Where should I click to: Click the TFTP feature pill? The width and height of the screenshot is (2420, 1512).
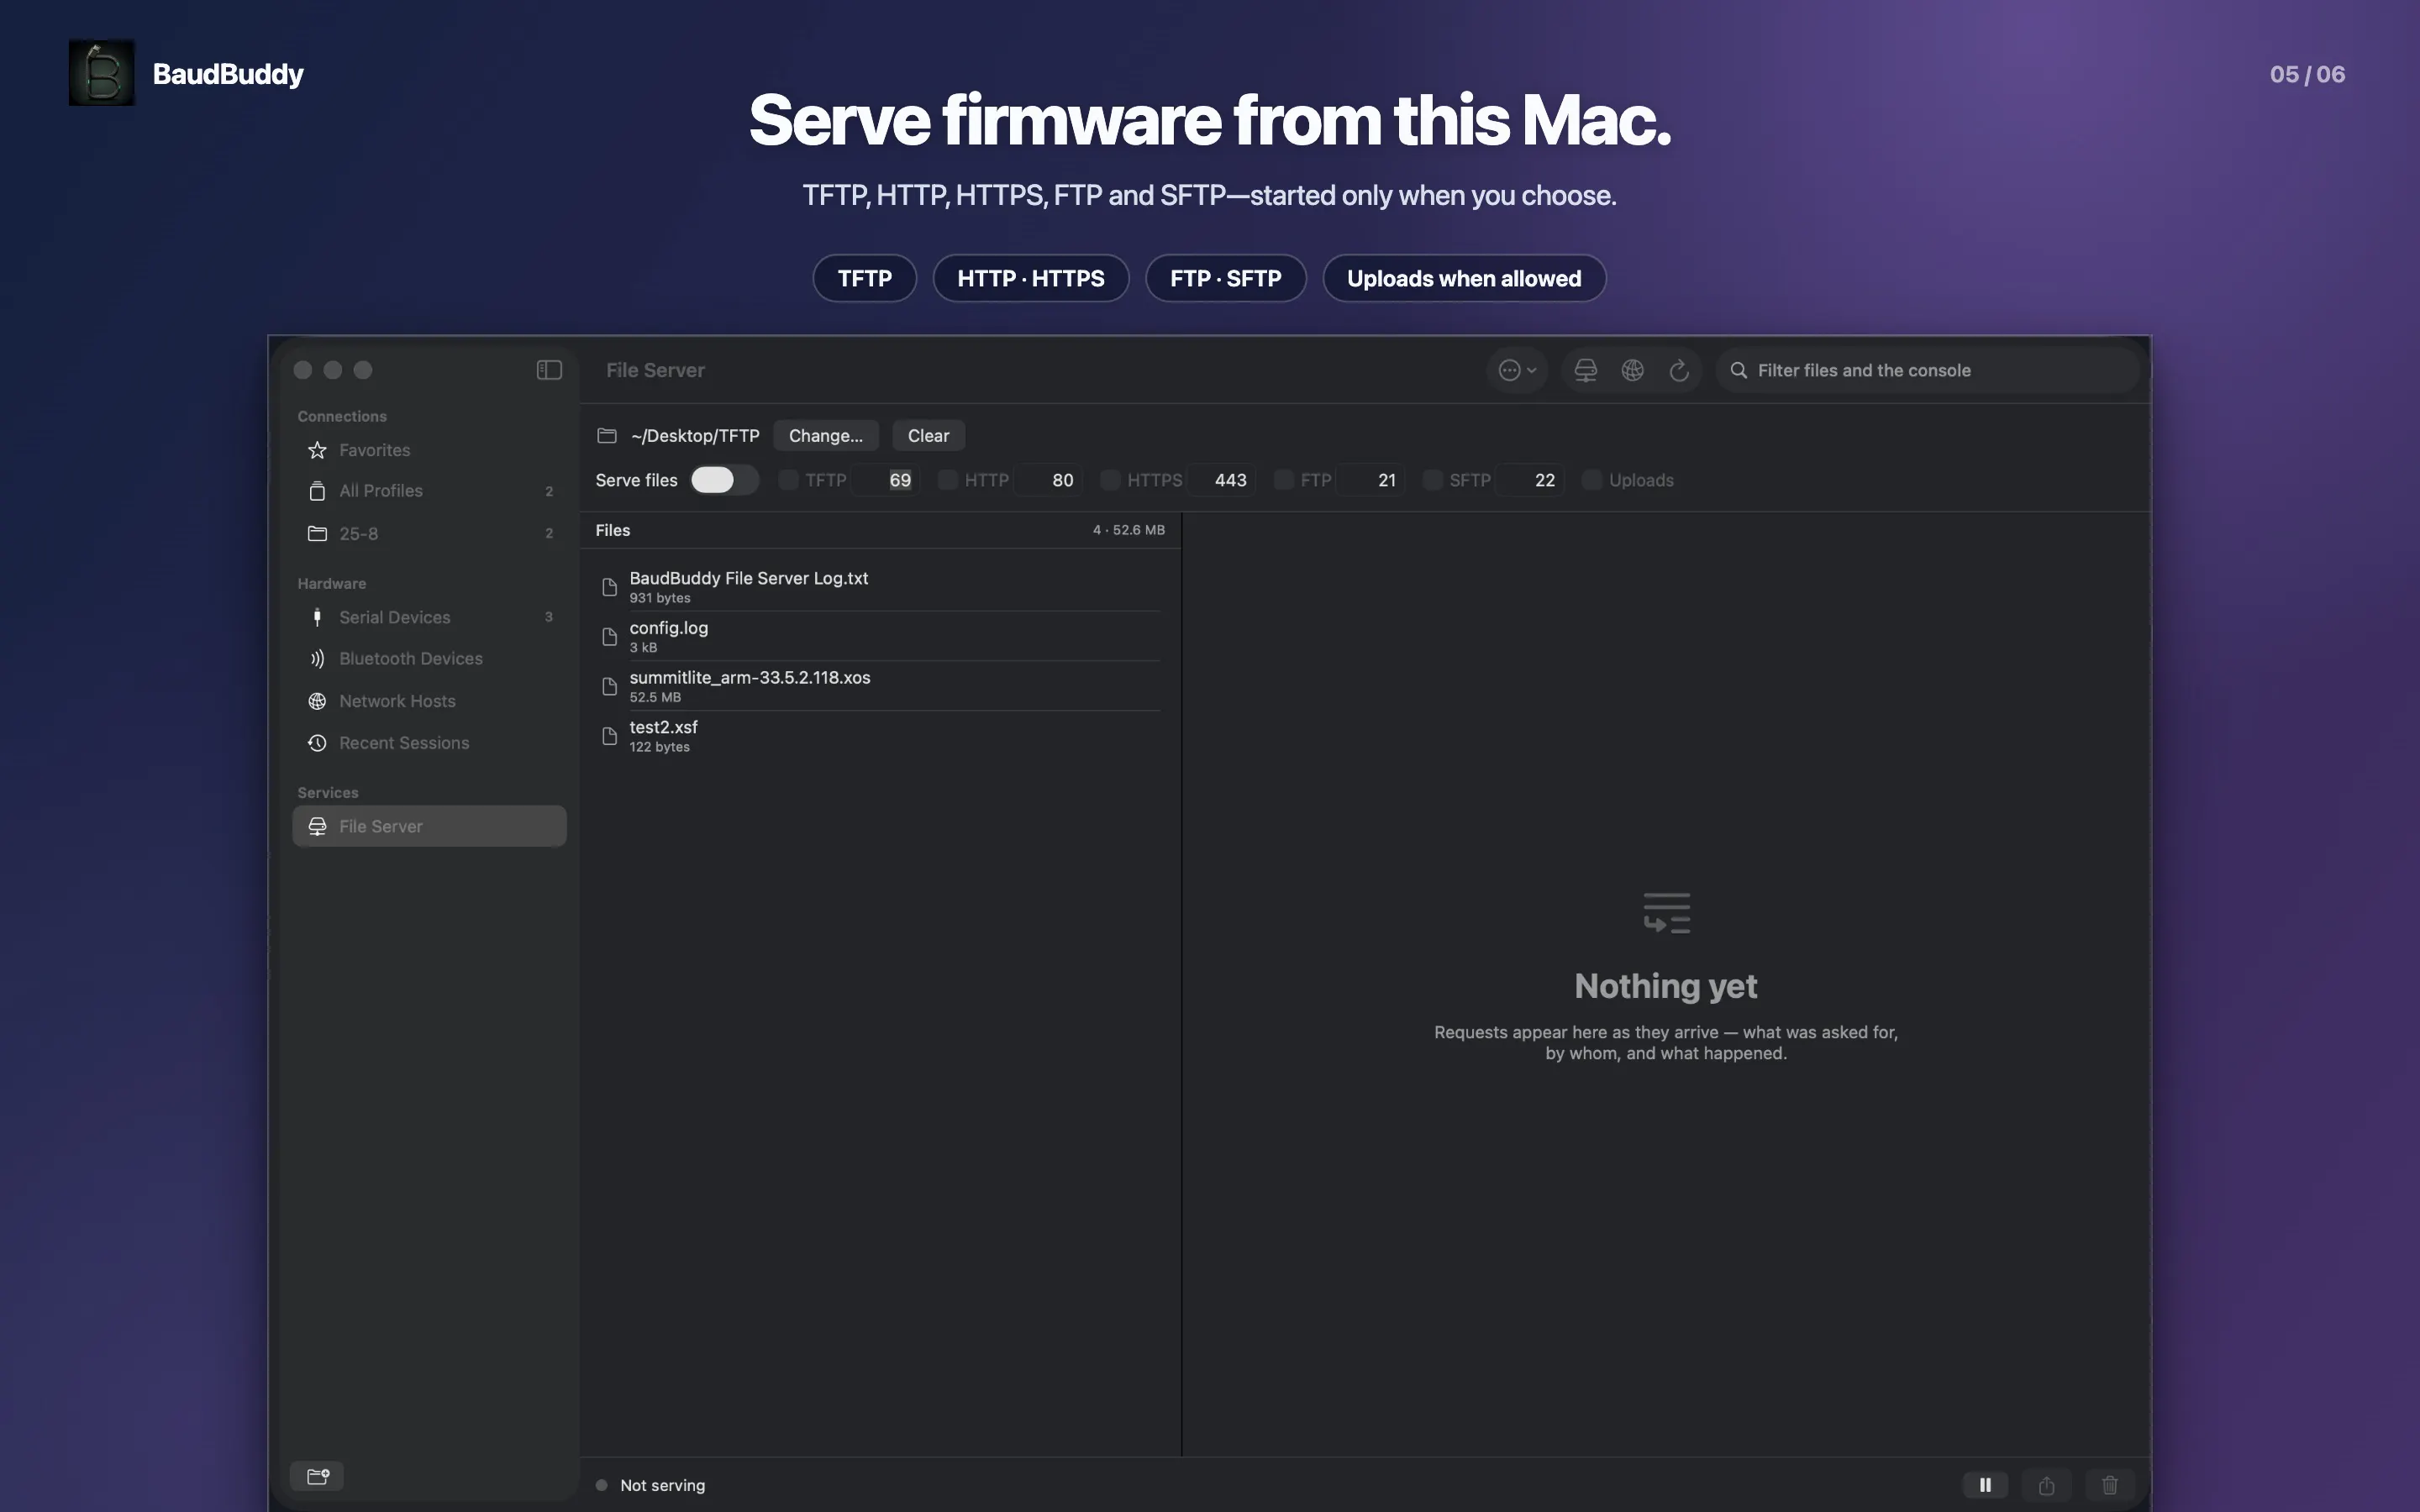point(864,278)
